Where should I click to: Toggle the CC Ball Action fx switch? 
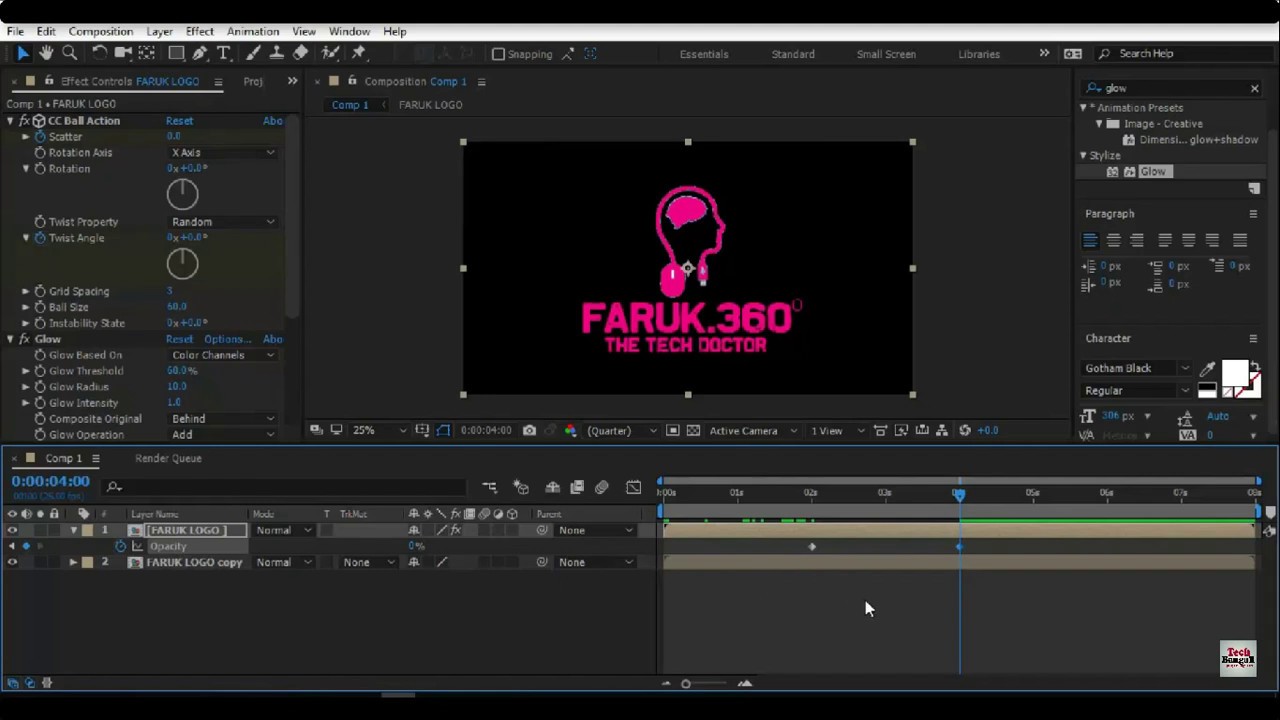24,121
